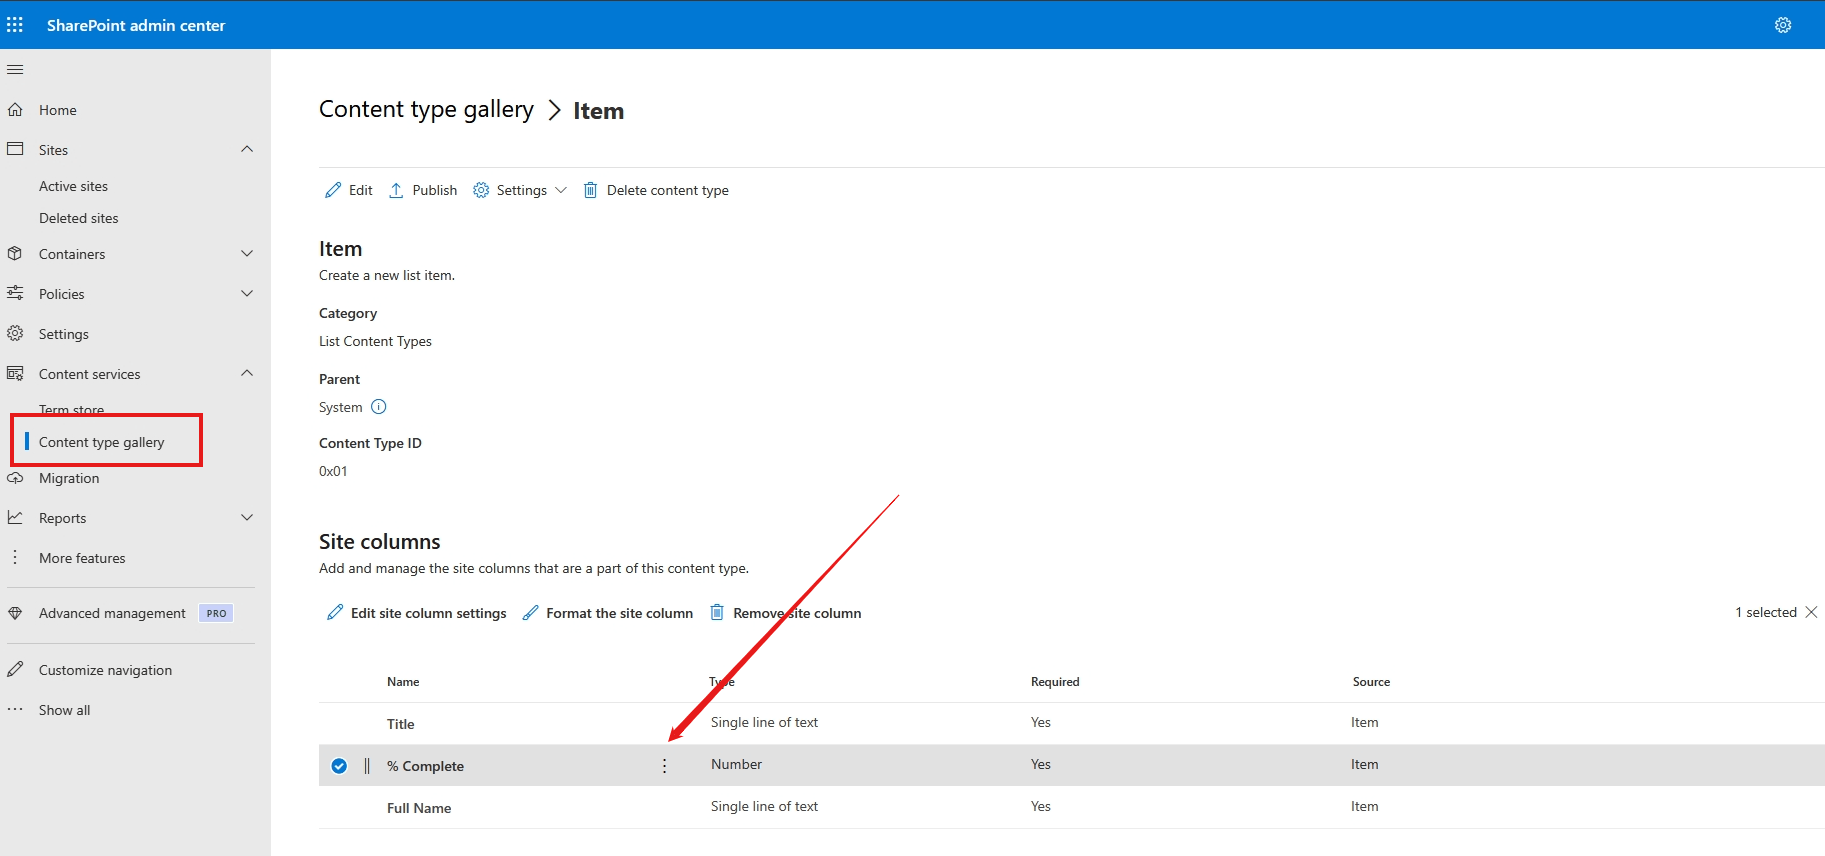Select Content type gallery in sidebar
Viewport: 1825px width, 856px height.
click(101, 442)
